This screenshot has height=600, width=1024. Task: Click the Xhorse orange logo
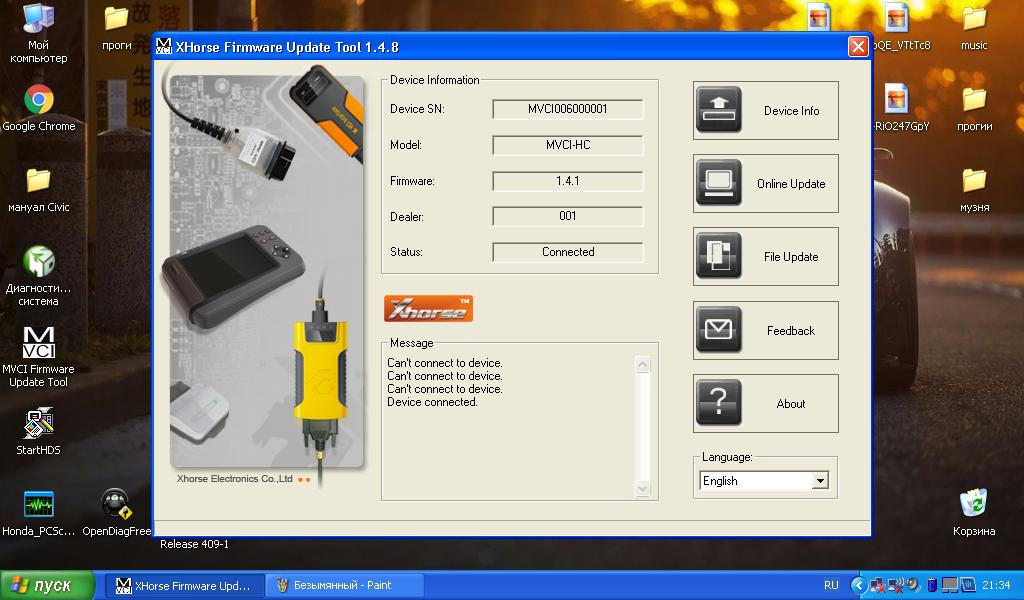(428, 308)
